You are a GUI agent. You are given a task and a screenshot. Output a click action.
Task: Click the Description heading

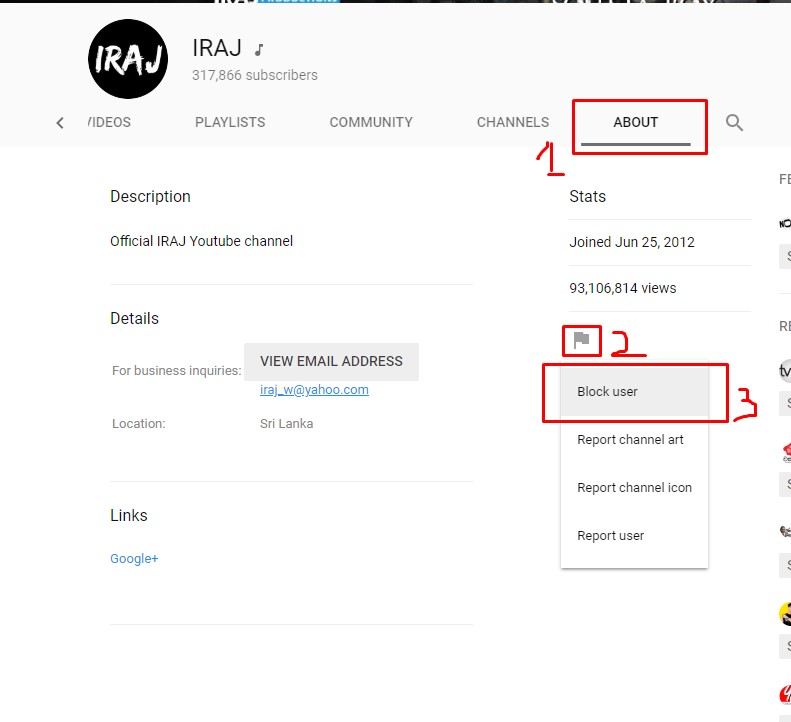point(150,196)
